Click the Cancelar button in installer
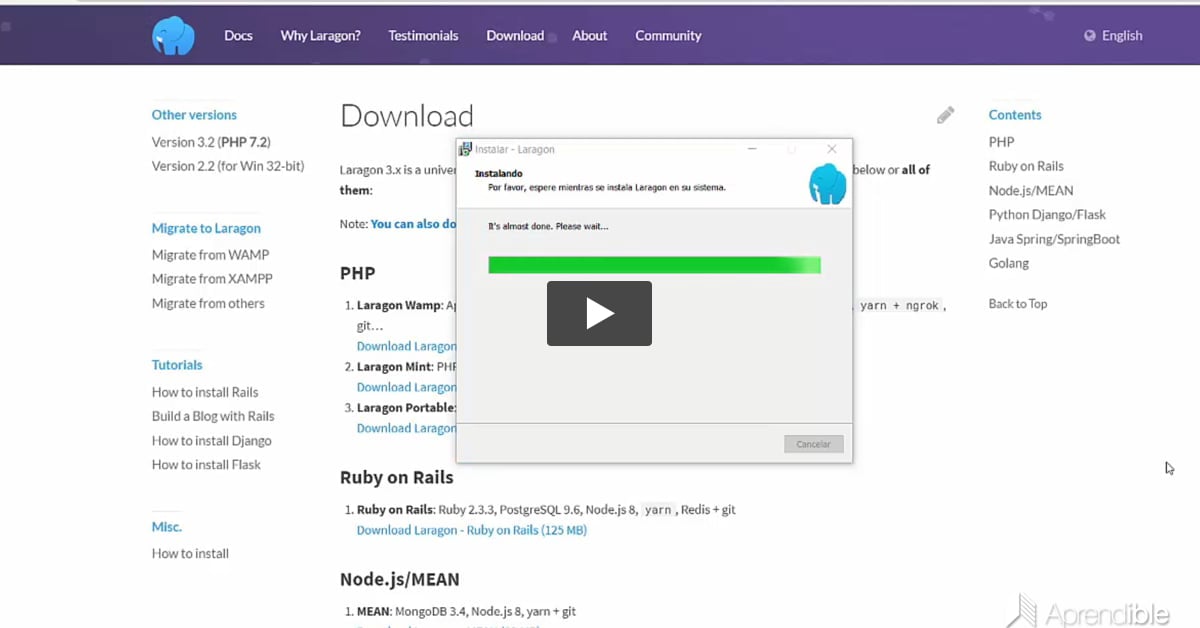The width and height of the screenshot is (1200, 628). click(813, 444)
